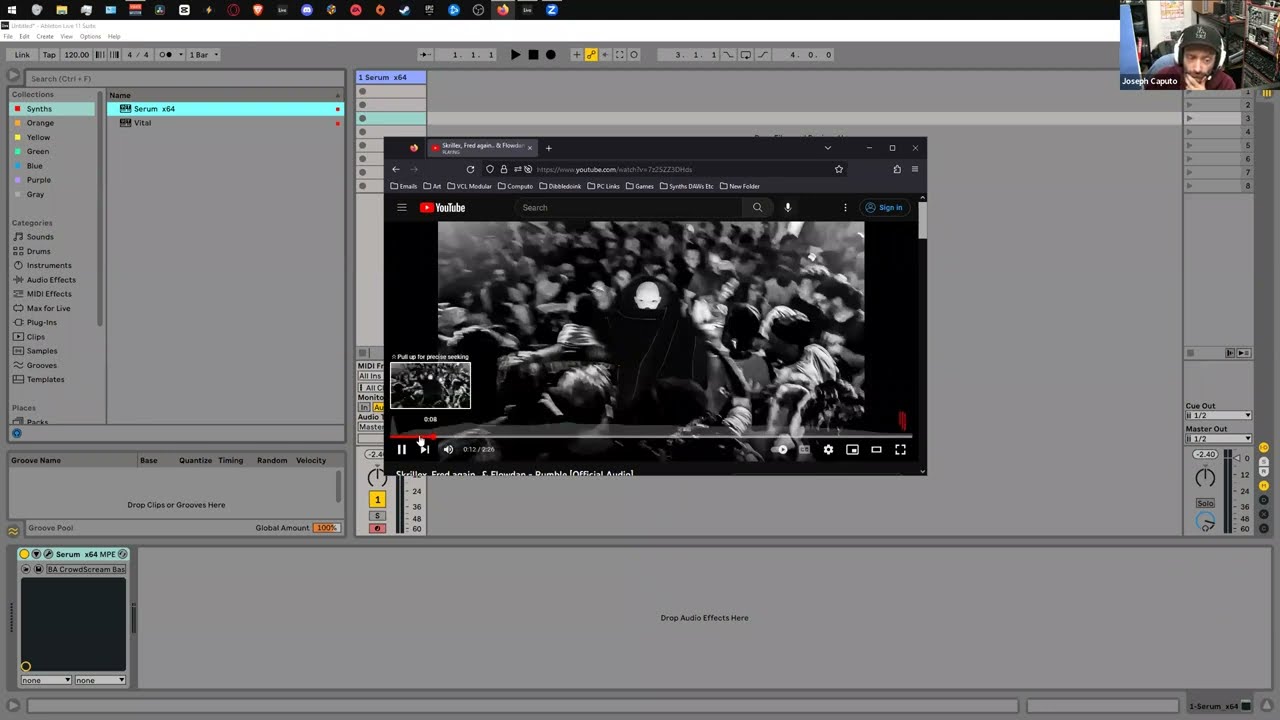Open the Instruments category
The image size is (1280, 720).
tap(54, 265)
